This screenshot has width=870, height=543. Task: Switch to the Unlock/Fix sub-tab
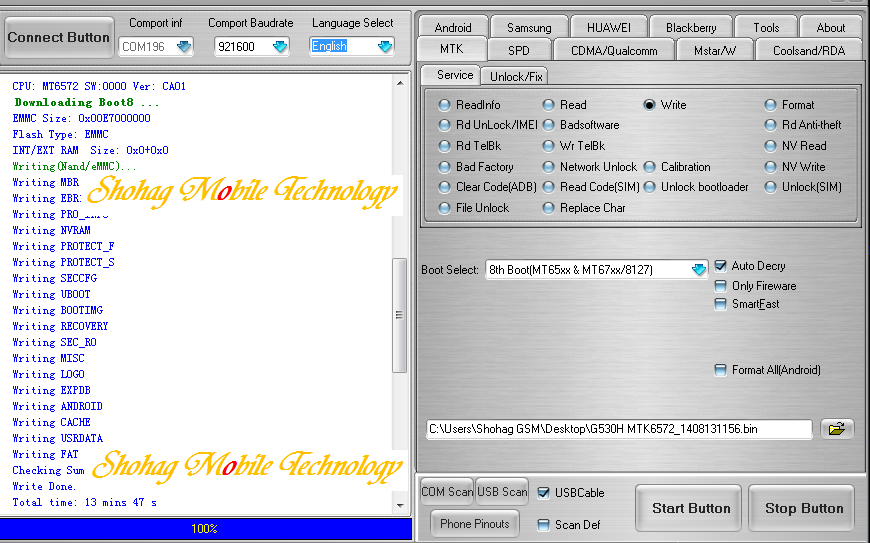click(x=516, y=77)
